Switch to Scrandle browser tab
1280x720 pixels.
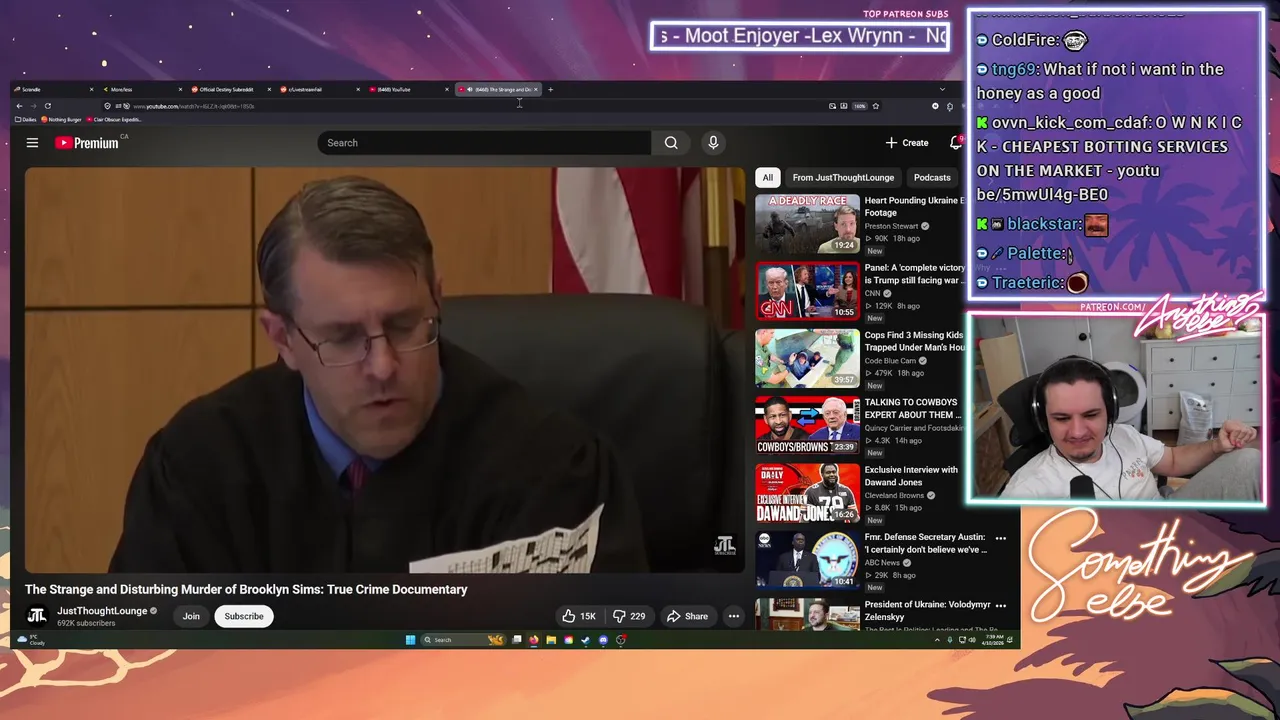tap(53, 90)
